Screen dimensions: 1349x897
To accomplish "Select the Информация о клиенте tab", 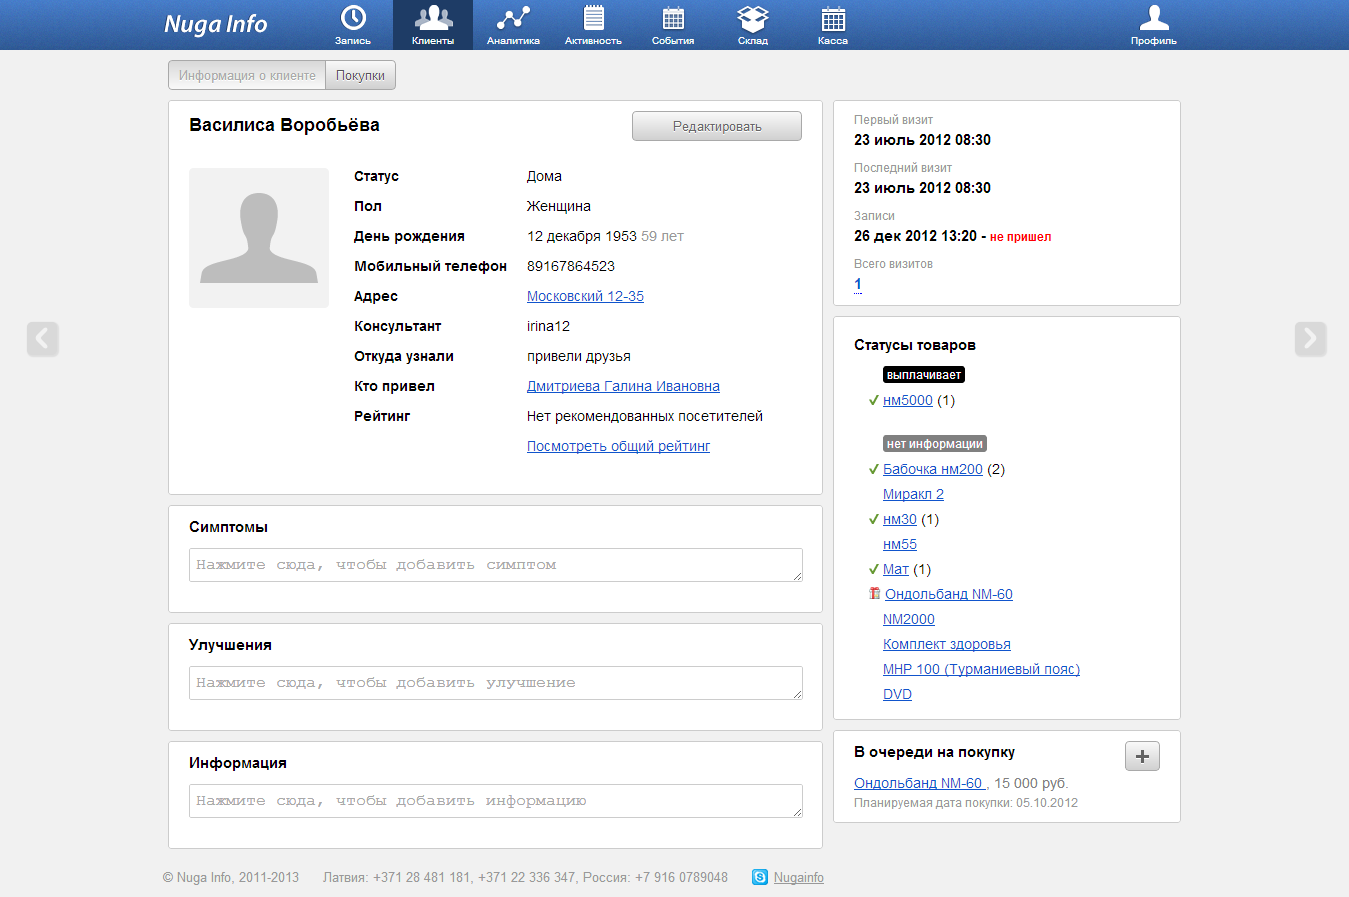I will [x=247, y=75].
